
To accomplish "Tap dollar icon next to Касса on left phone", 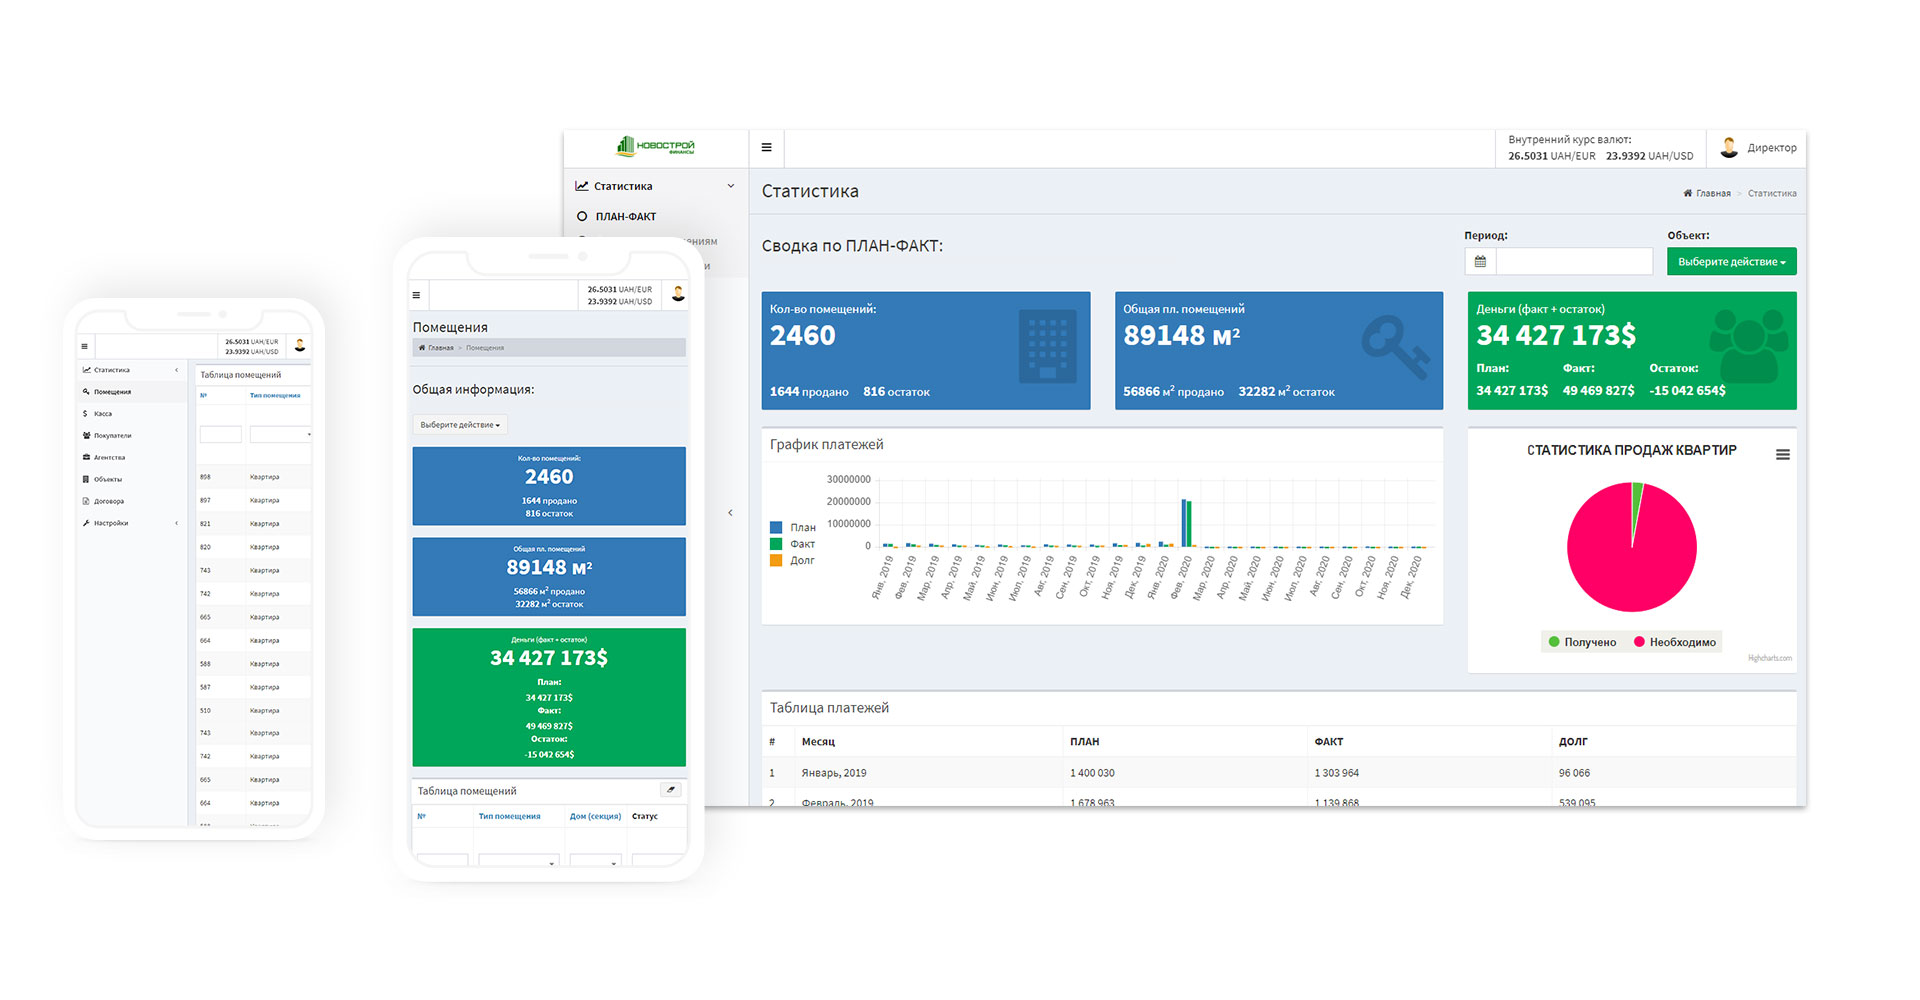I will click(x=85, y=414).
